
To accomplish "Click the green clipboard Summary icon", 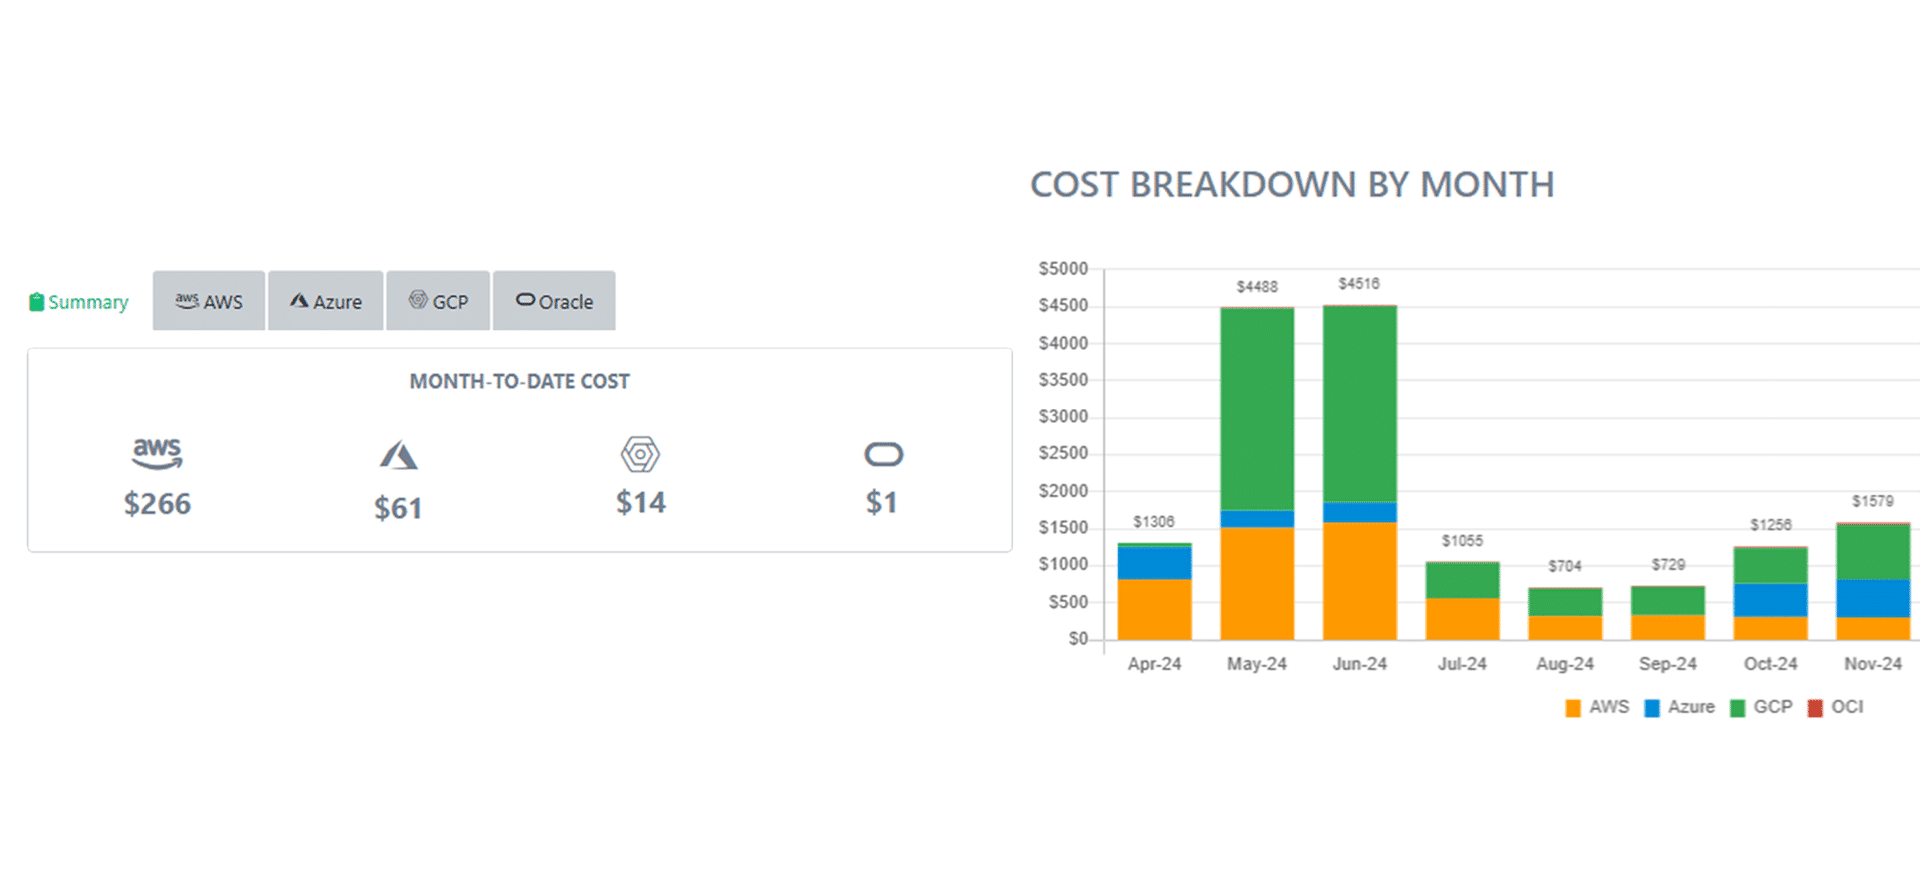I will pos(36,302).
